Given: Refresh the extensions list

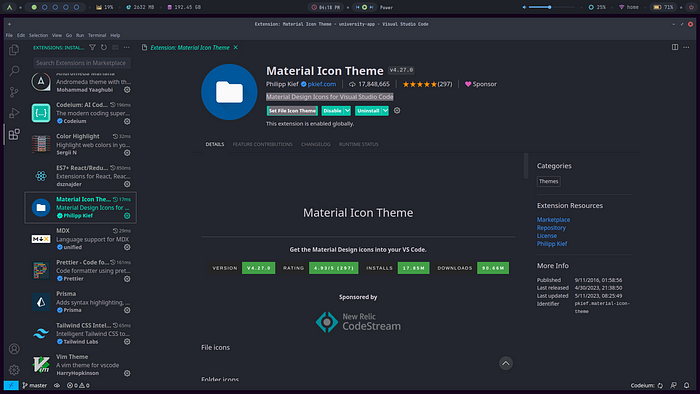Looking at the screenshot, I should [104, 47].
